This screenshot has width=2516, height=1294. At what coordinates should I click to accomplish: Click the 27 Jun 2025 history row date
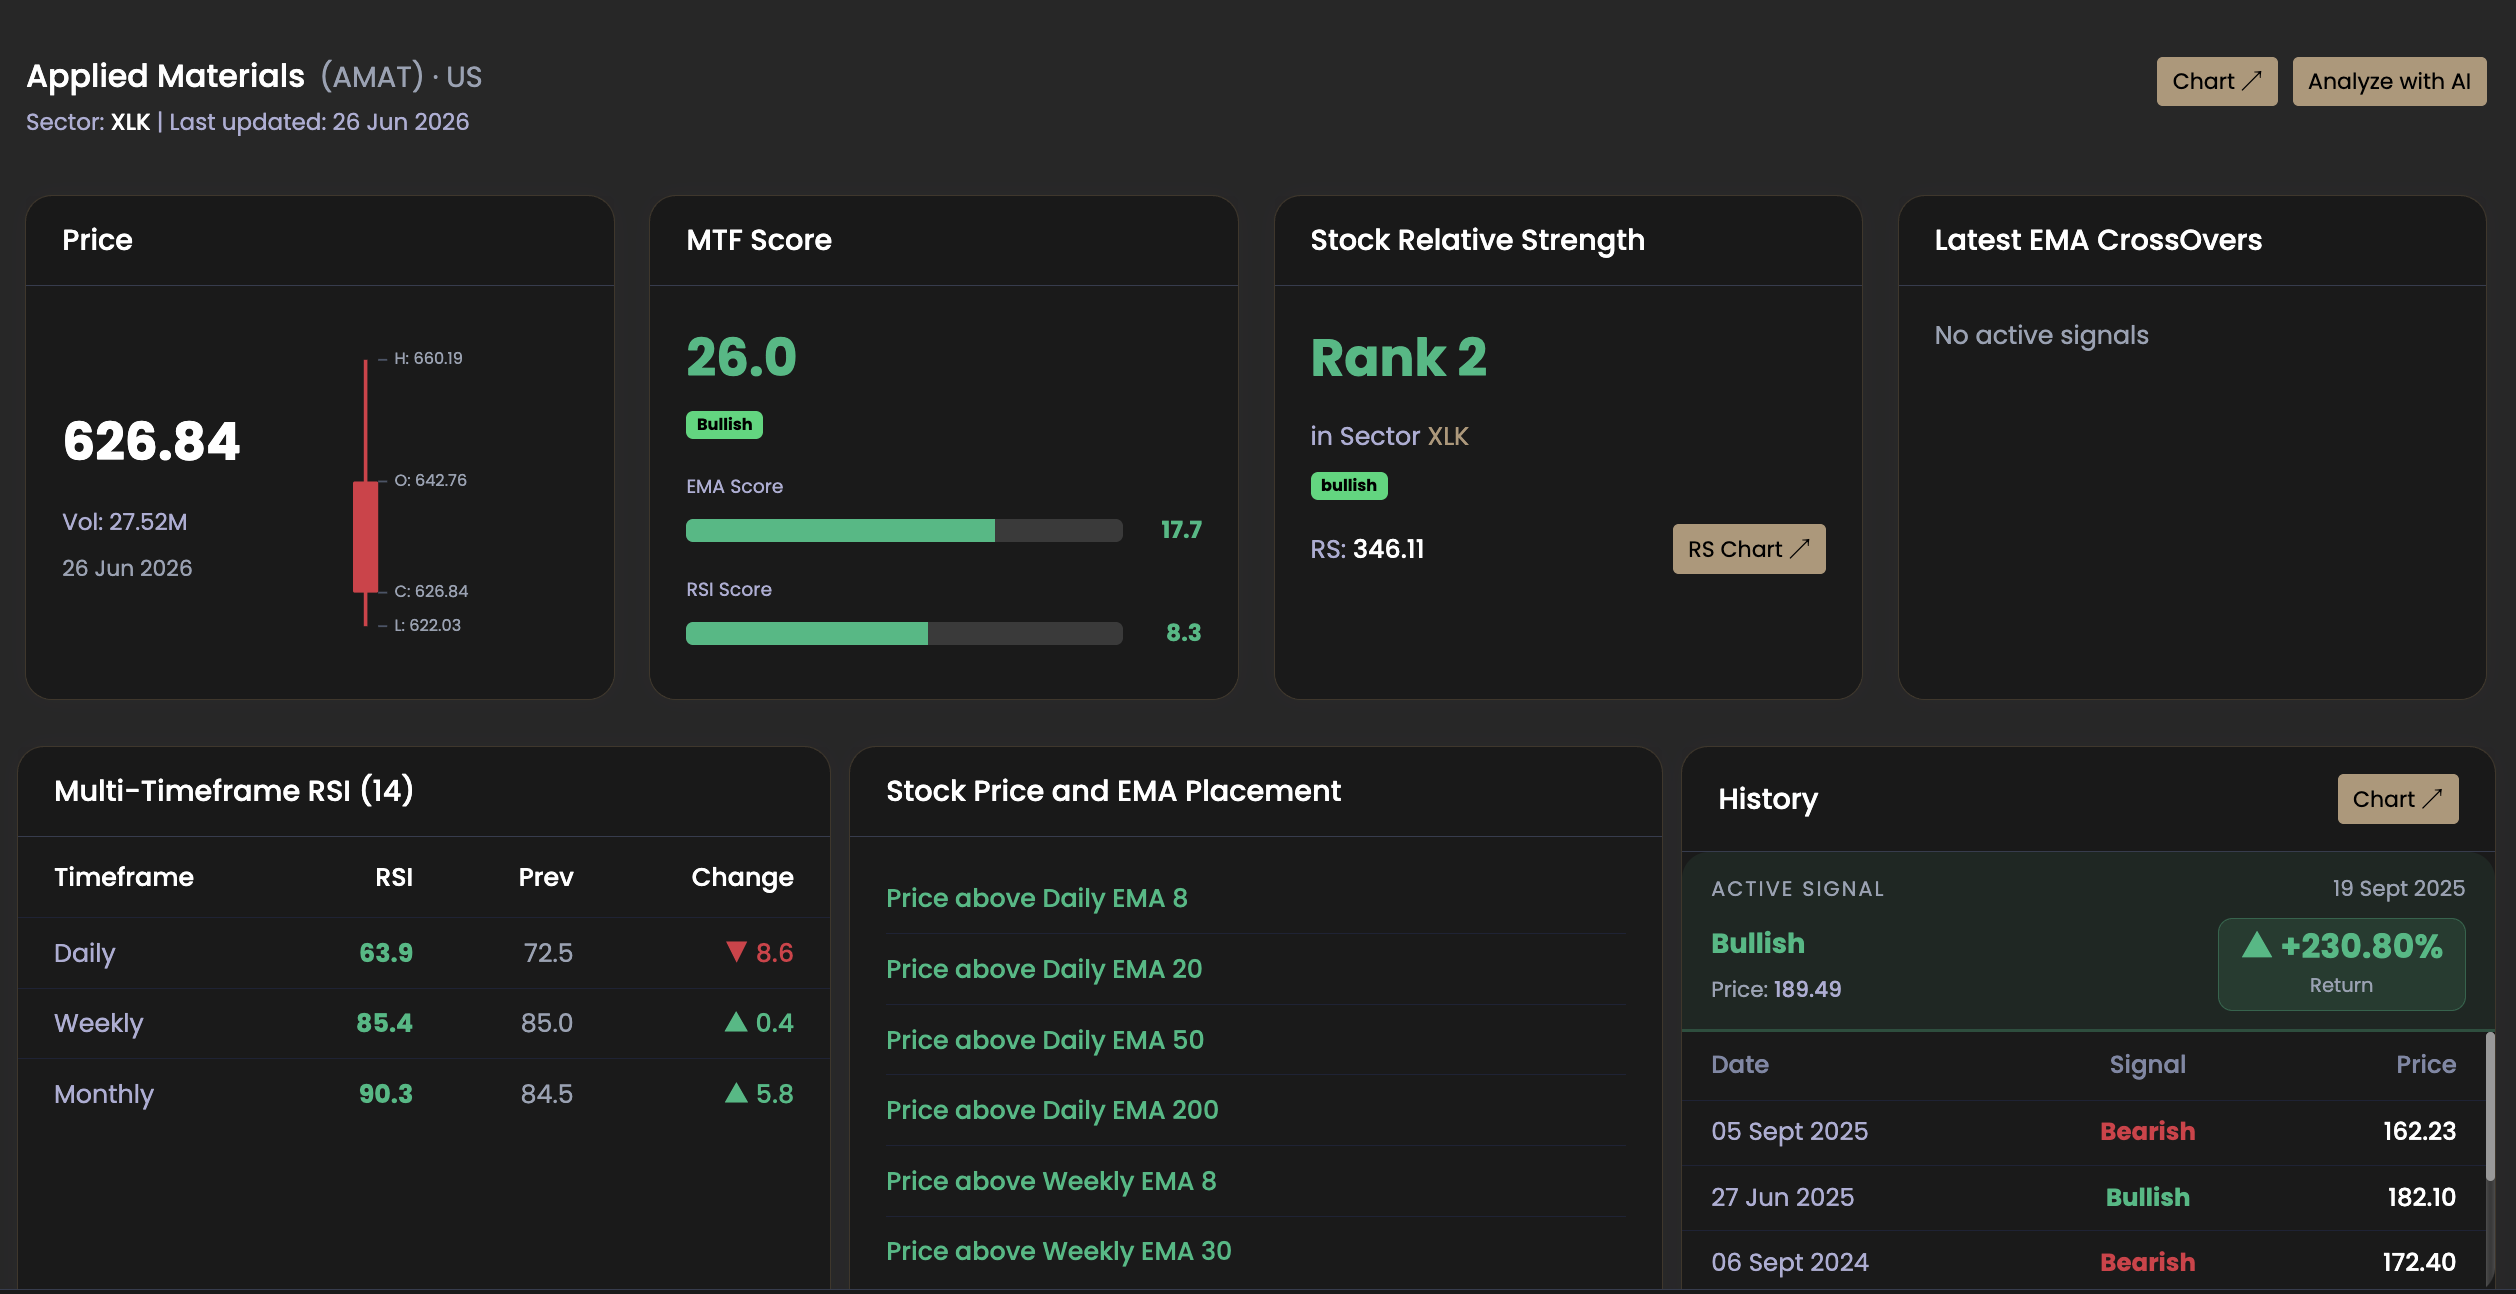pyautogui.click(x=1782, y=1197)
